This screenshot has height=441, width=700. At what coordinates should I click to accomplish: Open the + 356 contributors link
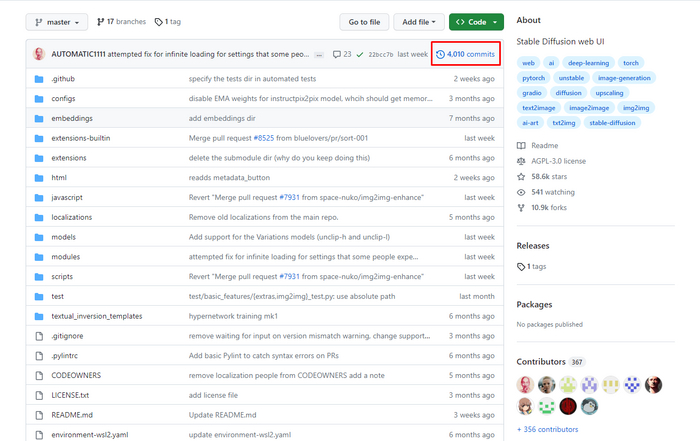click(x=547, y=429)
